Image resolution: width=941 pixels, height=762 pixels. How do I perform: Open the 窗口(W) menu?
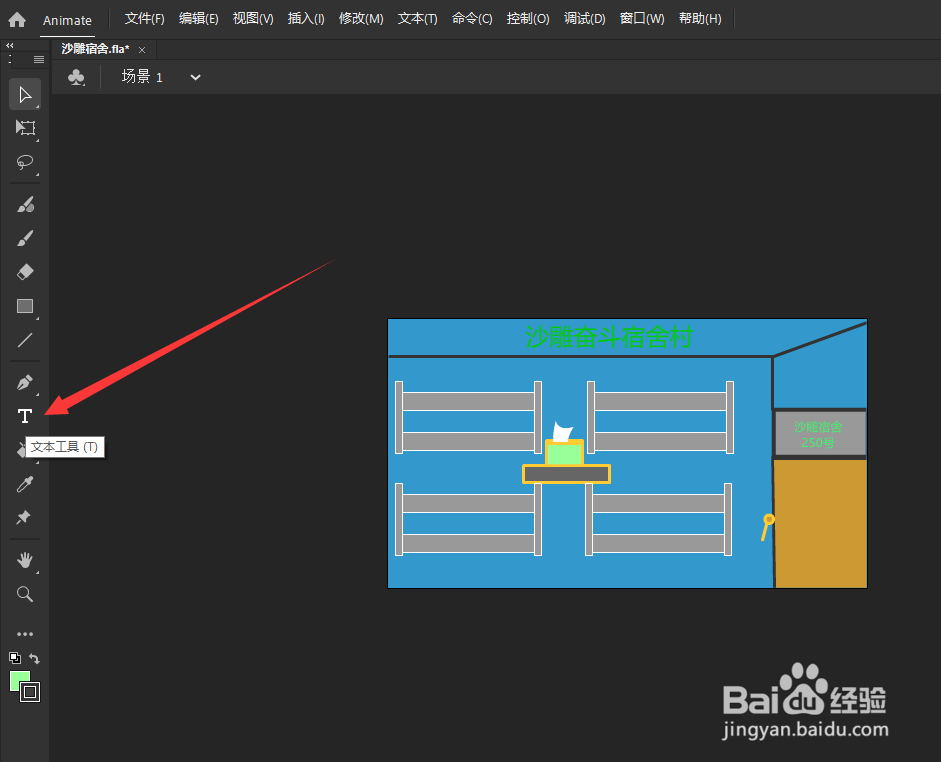tap(642, 19)
